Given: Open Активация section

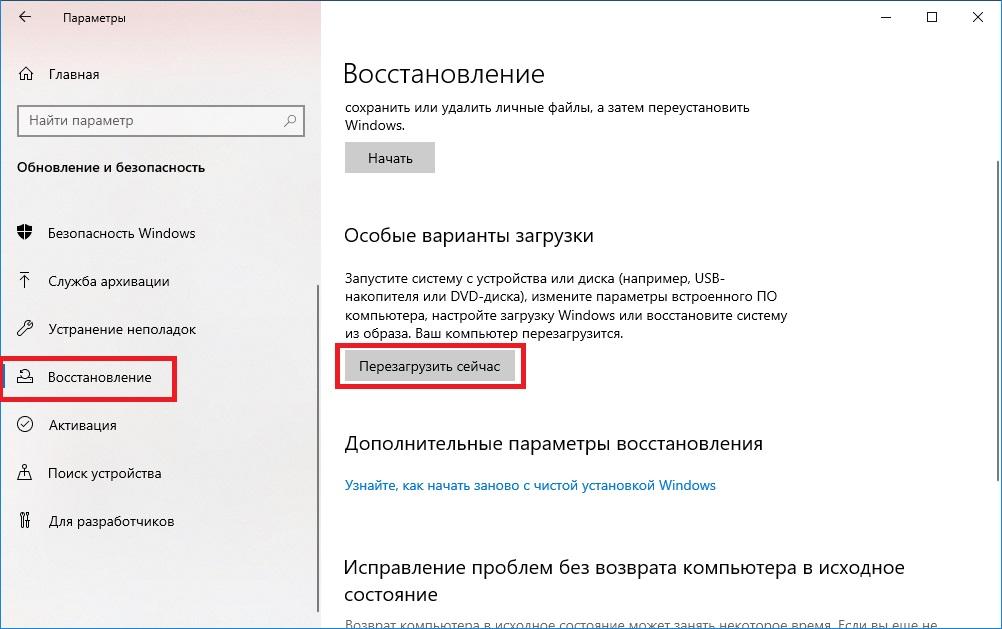Looking at the screenshot, I should pyautogui.click(x=82, y=425).
